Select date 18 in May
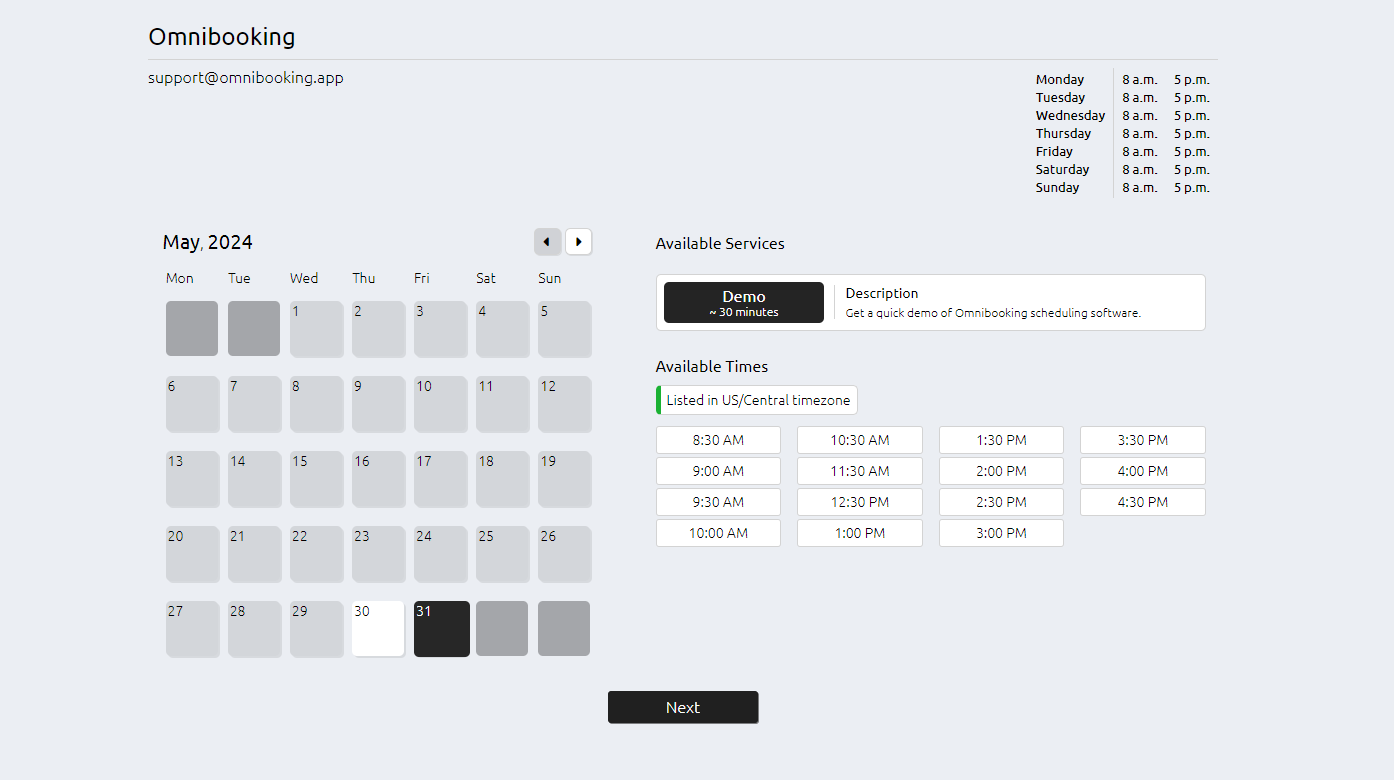1394x780 pixels. [x=502, y=479]
